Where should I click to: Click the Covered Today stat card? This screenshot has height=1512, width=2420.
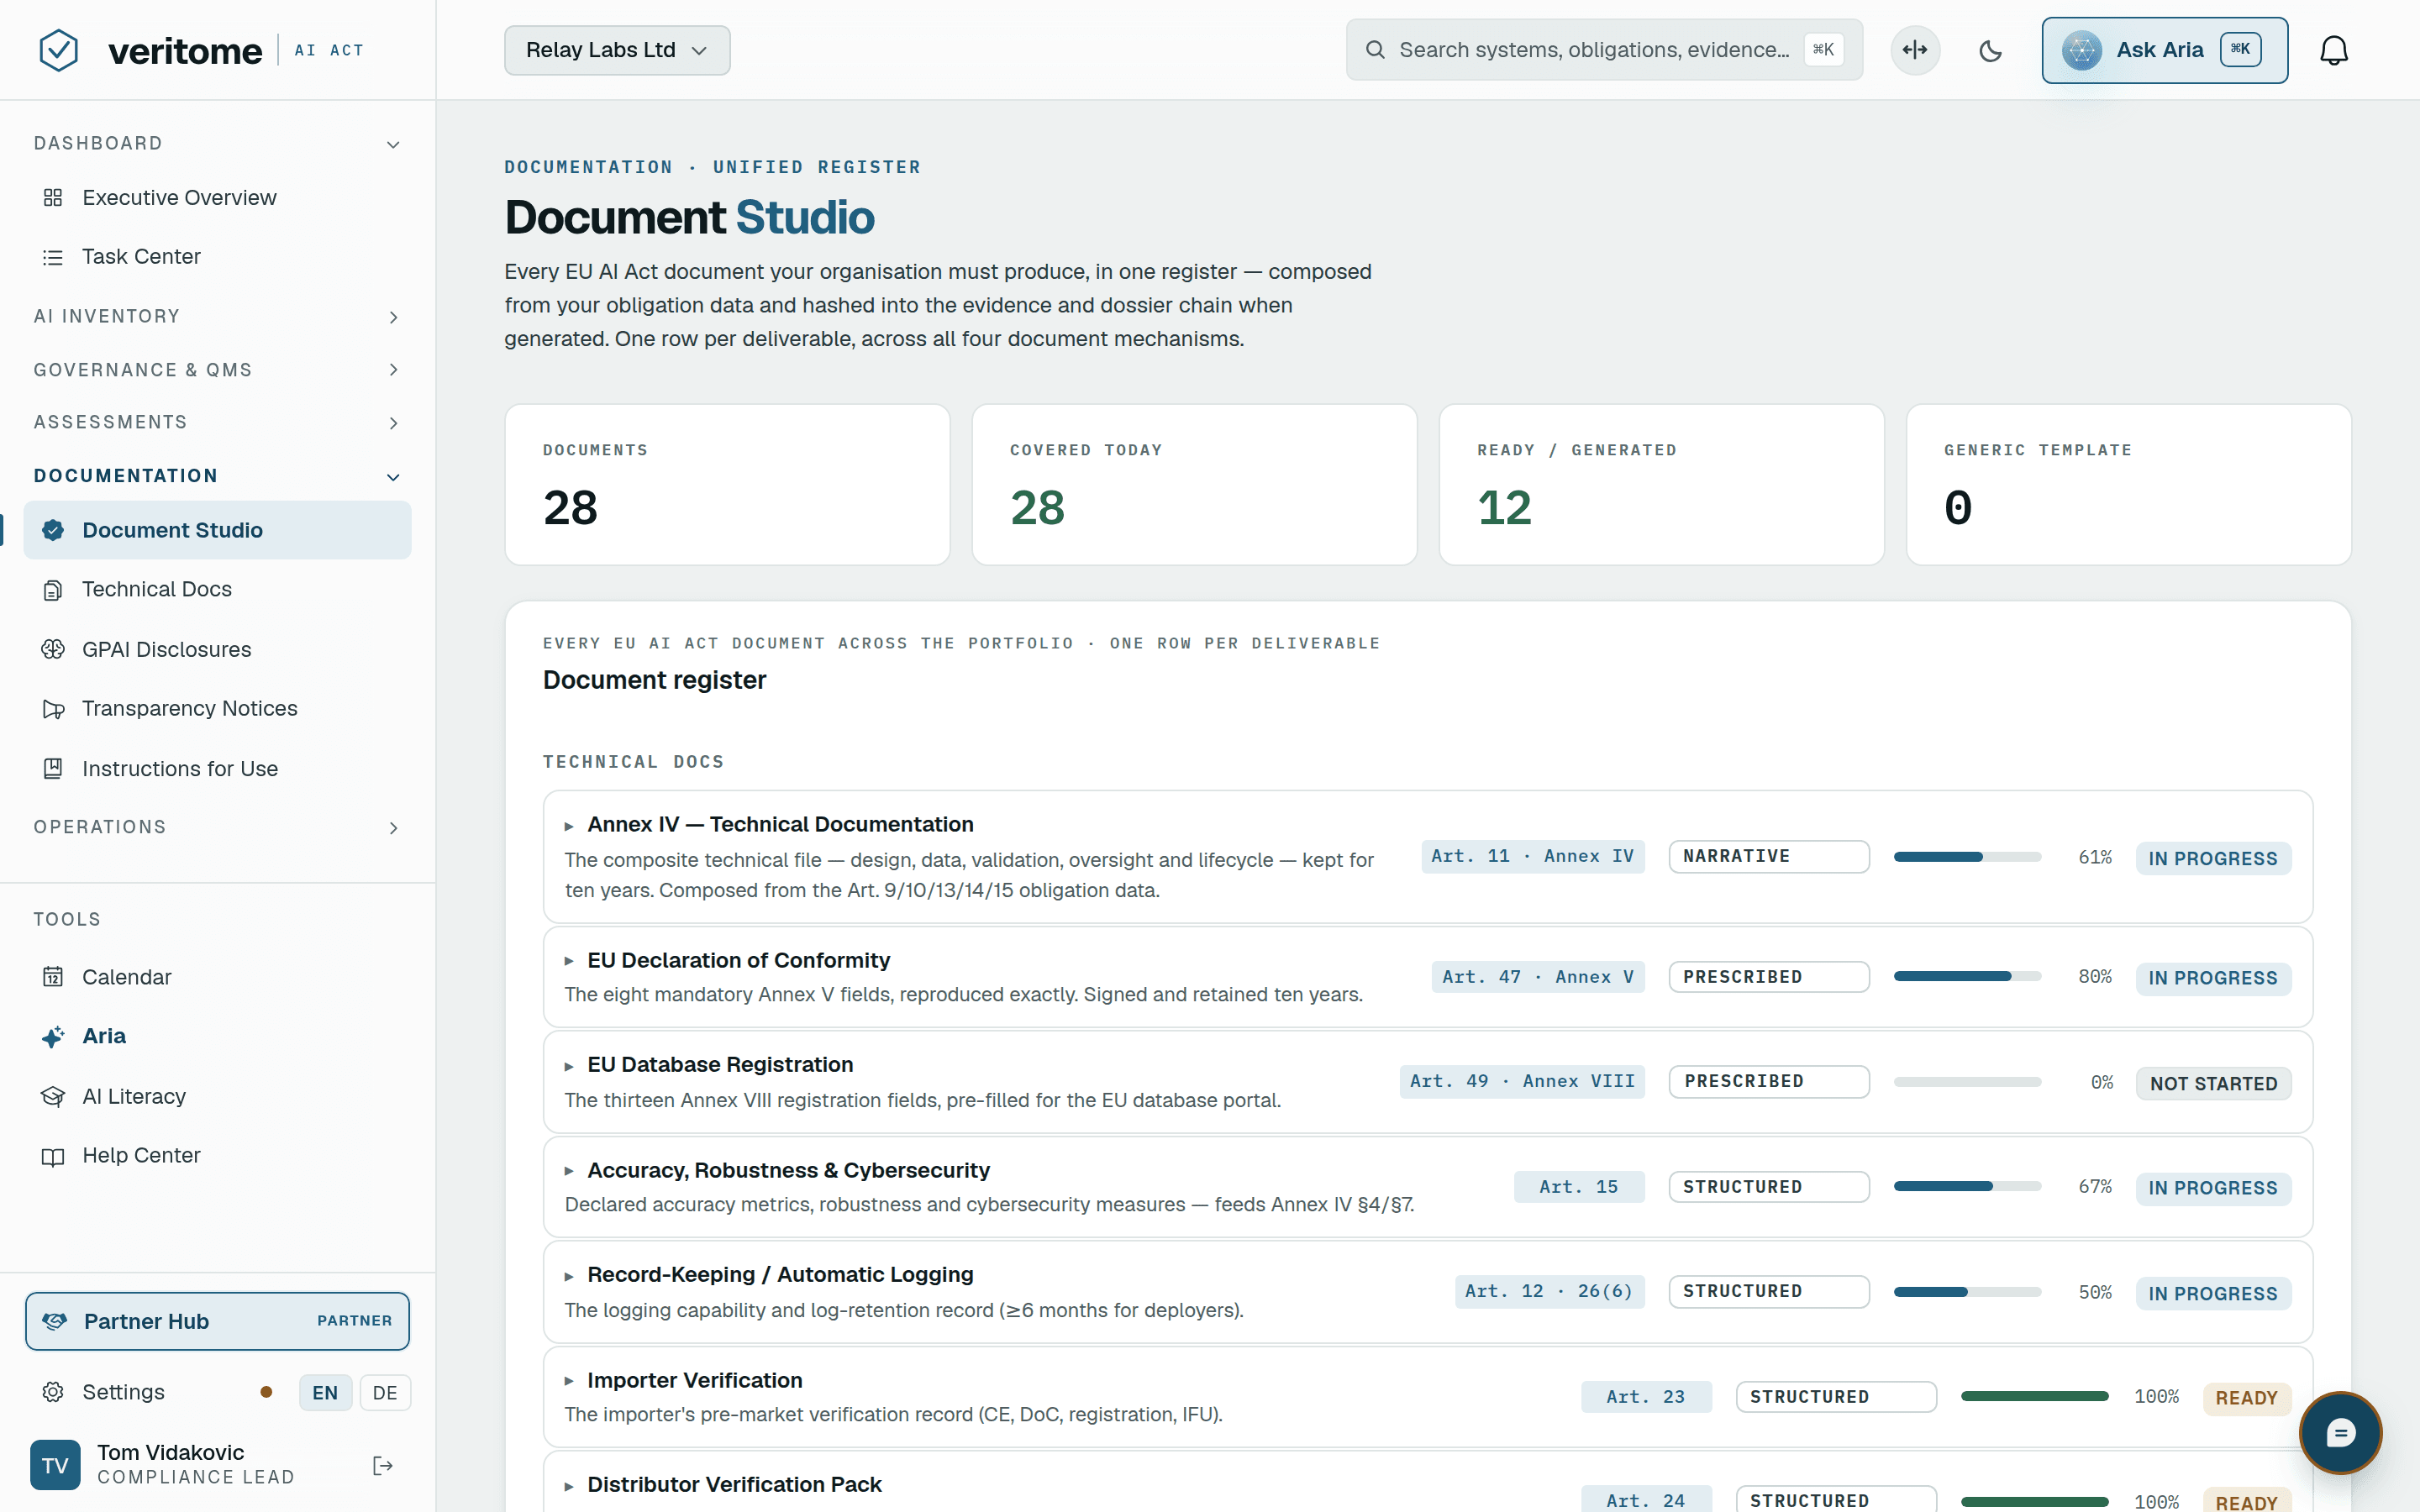(1194, 485)
